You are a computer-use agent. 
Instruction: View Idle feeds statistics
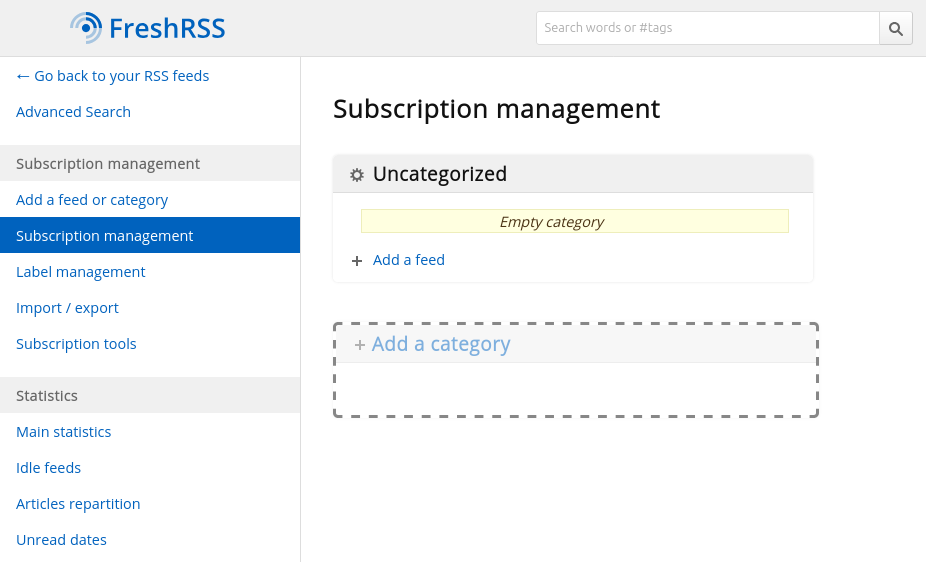48,468
